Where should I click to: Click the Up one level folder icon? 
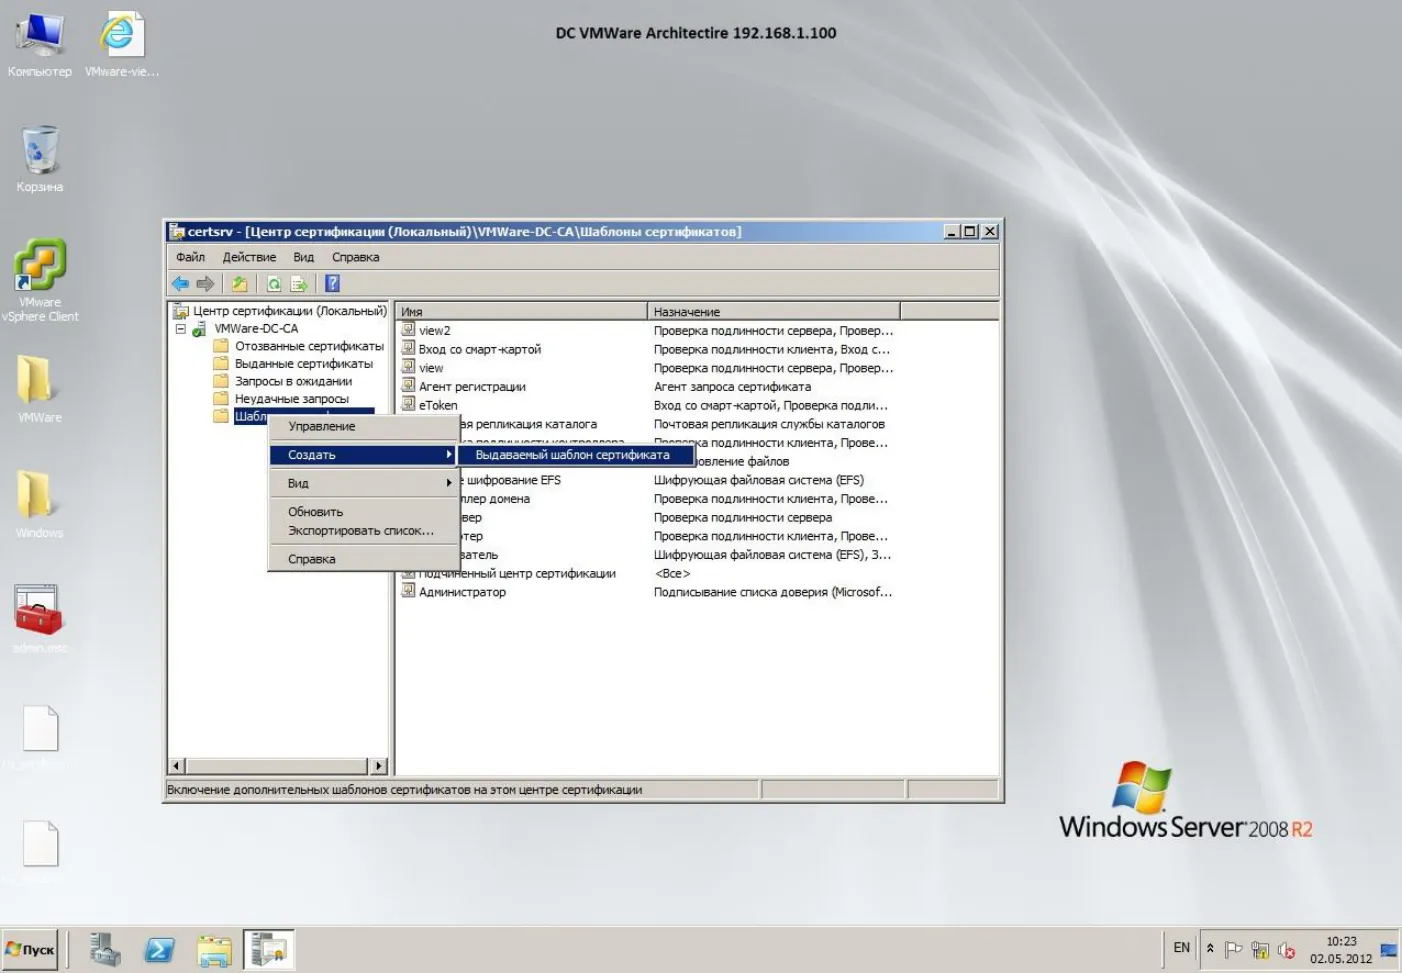click(x=240, y=284)
